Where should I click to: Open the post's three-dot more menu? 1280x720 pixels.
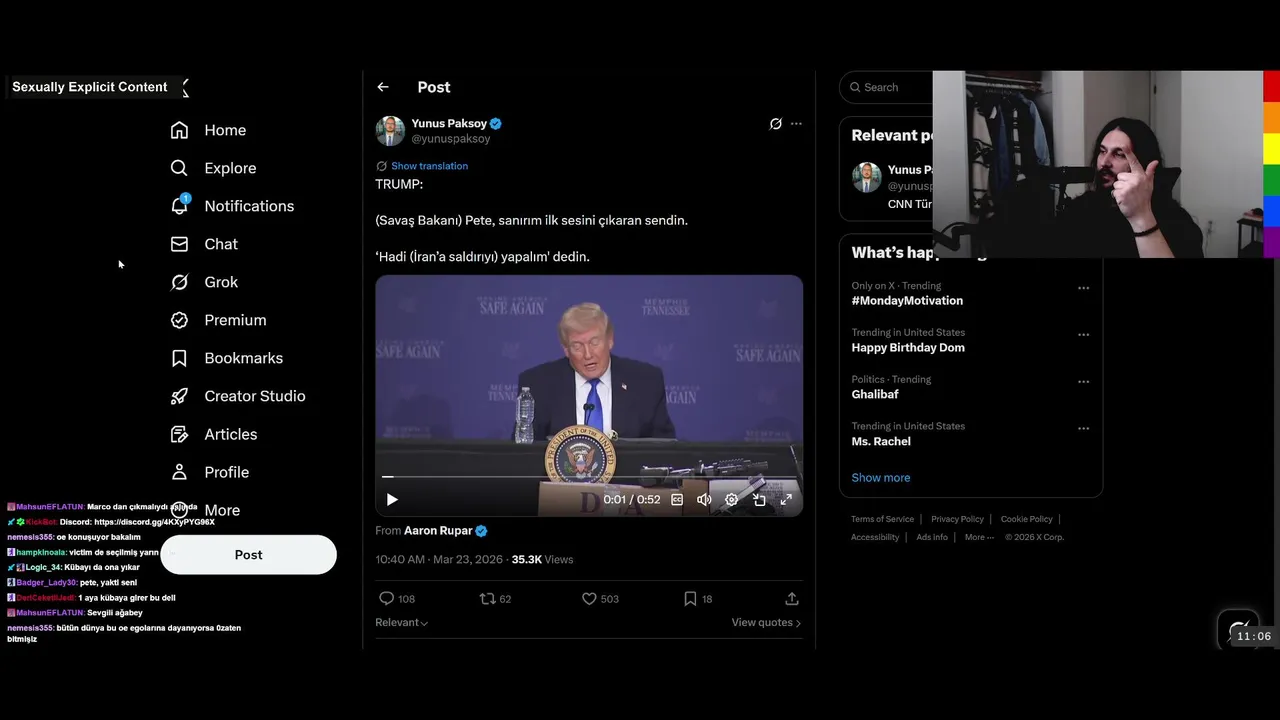pos(796,124)
